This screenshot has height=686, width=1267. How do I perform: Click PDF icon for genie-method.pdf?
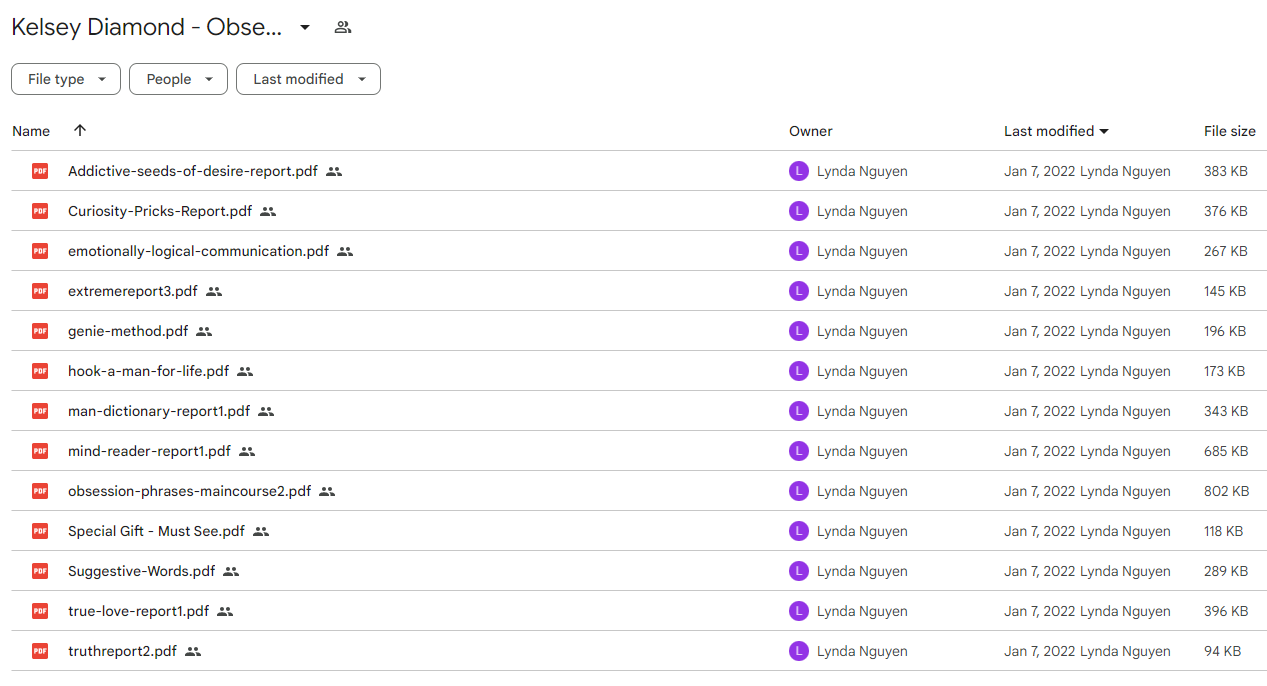(40, 331)
